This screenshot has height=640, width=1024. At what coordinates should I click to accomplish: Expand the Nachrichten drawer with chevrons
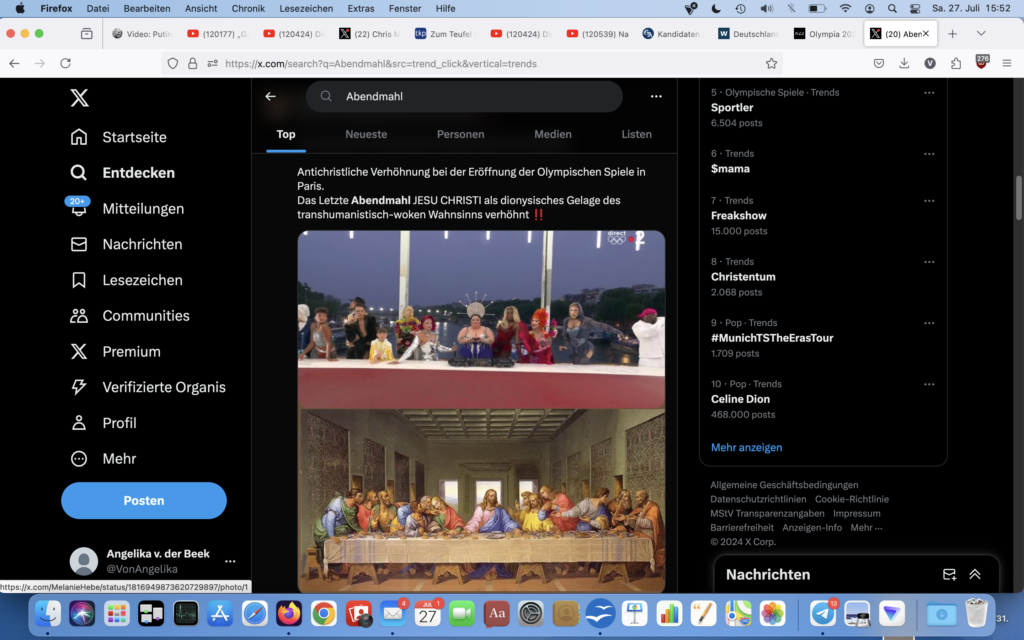(x=975, y=575)
